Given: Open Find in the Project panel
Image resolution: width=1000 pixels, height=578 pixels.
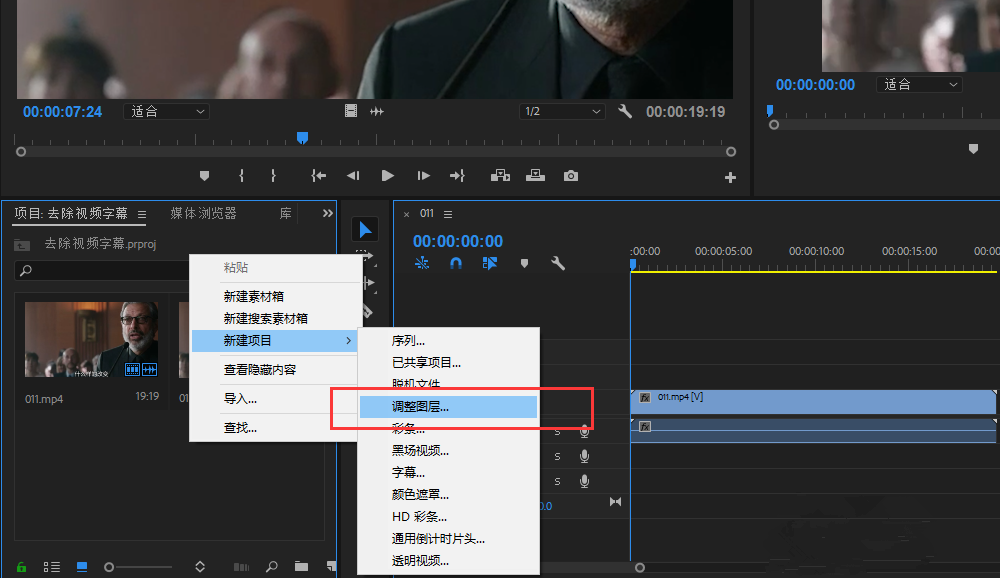Looking at the screenshot, I should point(272,565).
